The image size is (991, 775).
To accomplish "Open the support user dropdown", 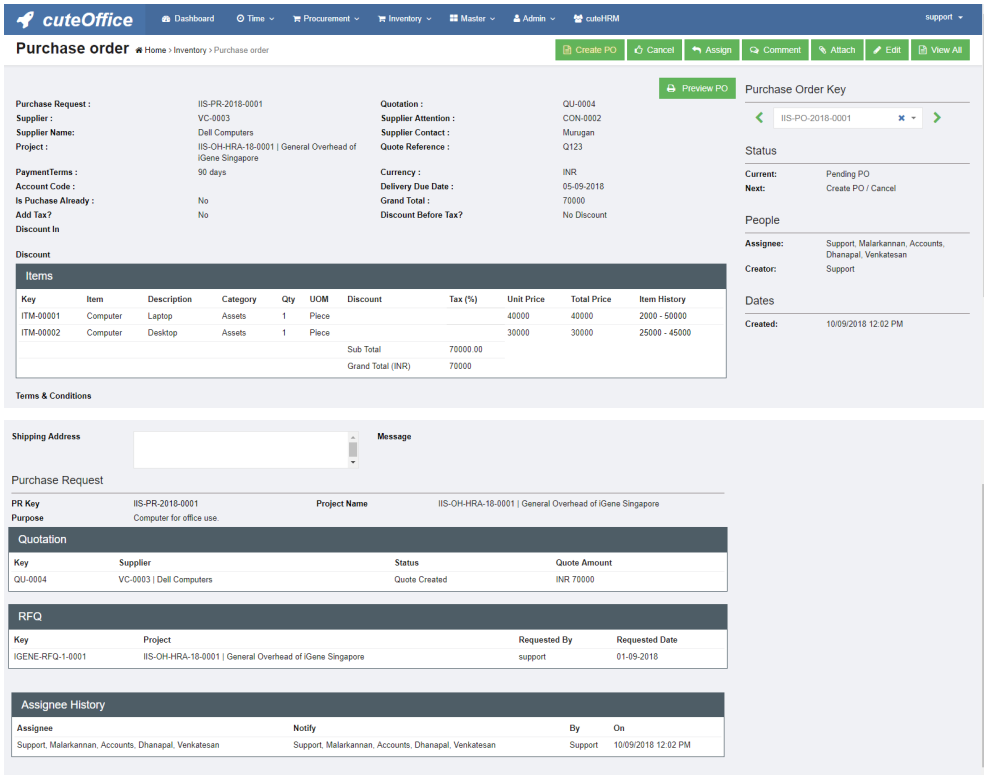I will pyautogui.click(x=943, y=17).
